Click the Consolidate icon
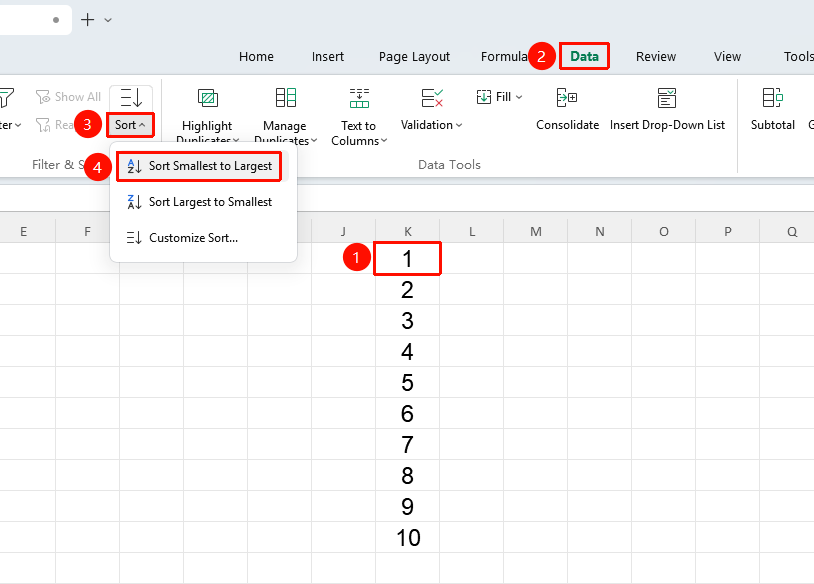814x584 pixels. tap(567, 98)
